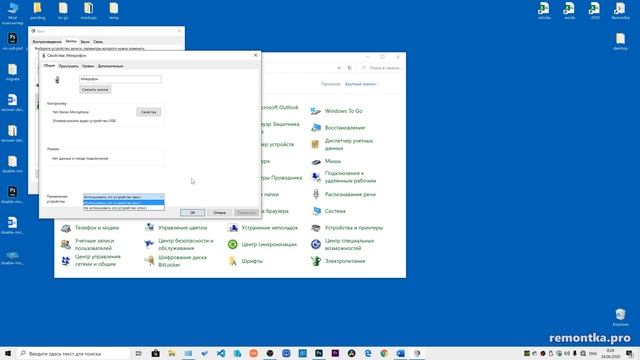Choose the option not to use this device (off)

tap(124, 208)
